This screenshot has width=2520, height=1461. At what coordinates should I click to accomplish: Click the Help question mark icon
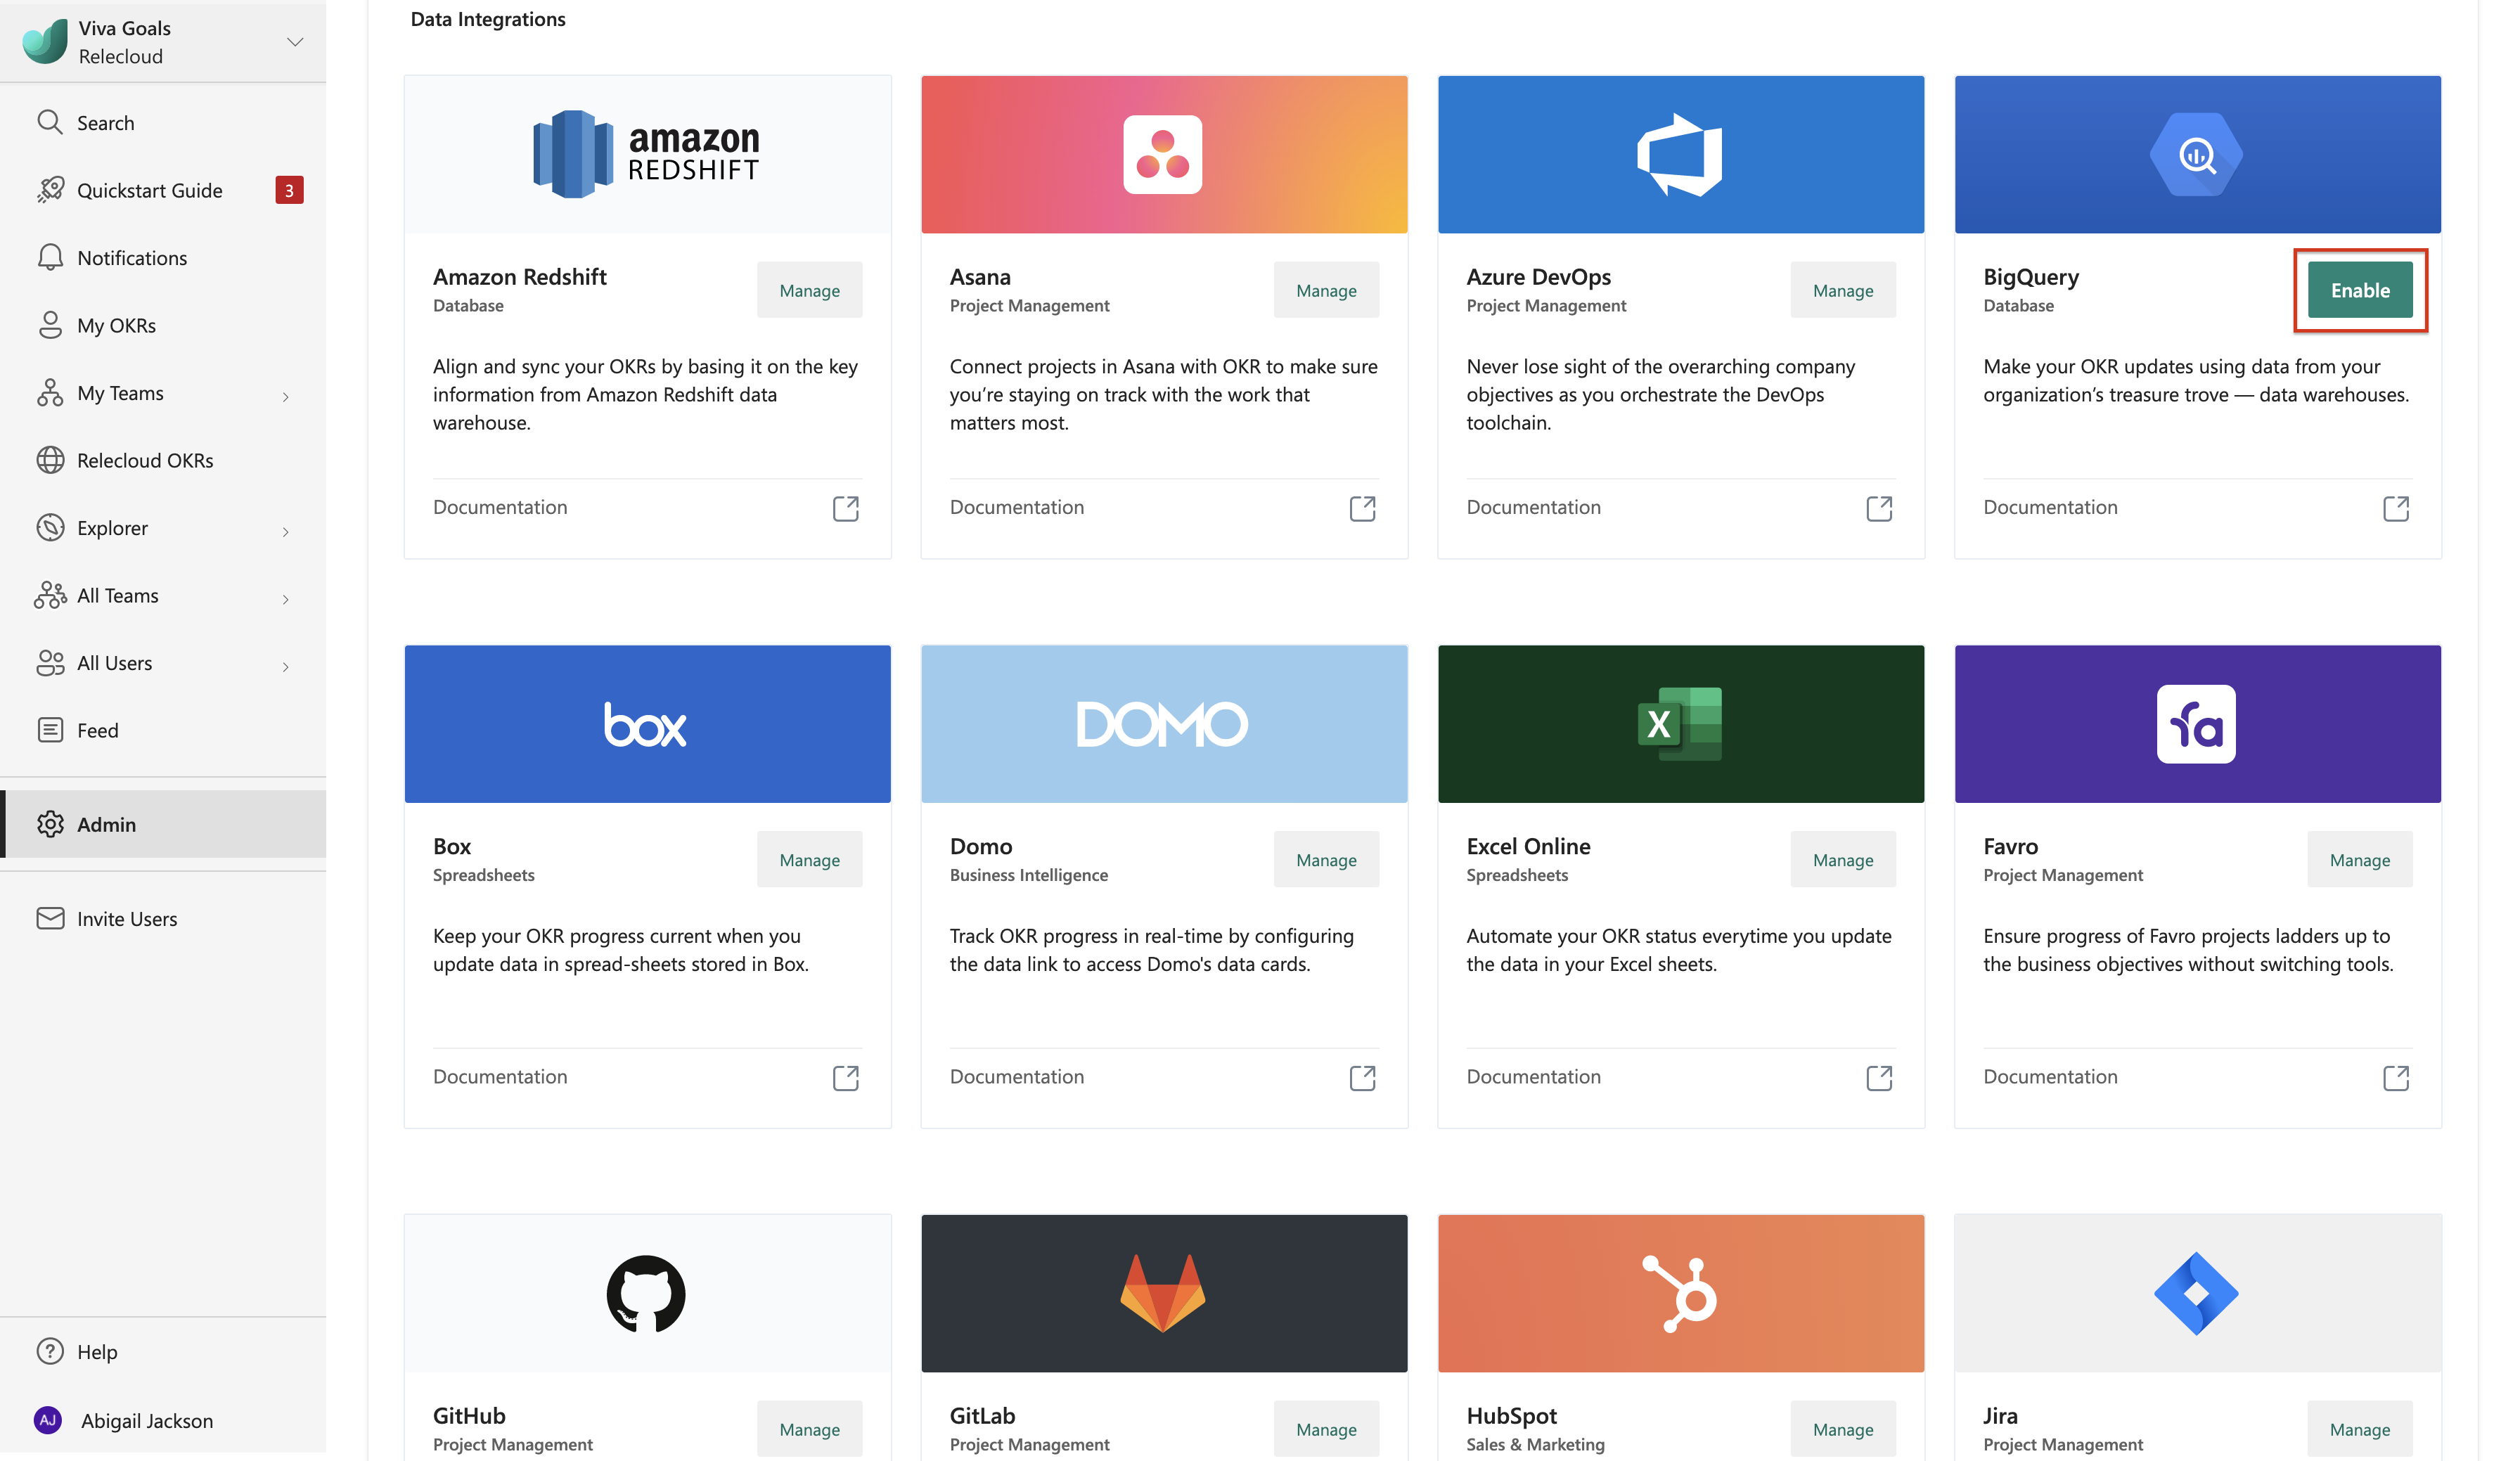pos(50,1351)
